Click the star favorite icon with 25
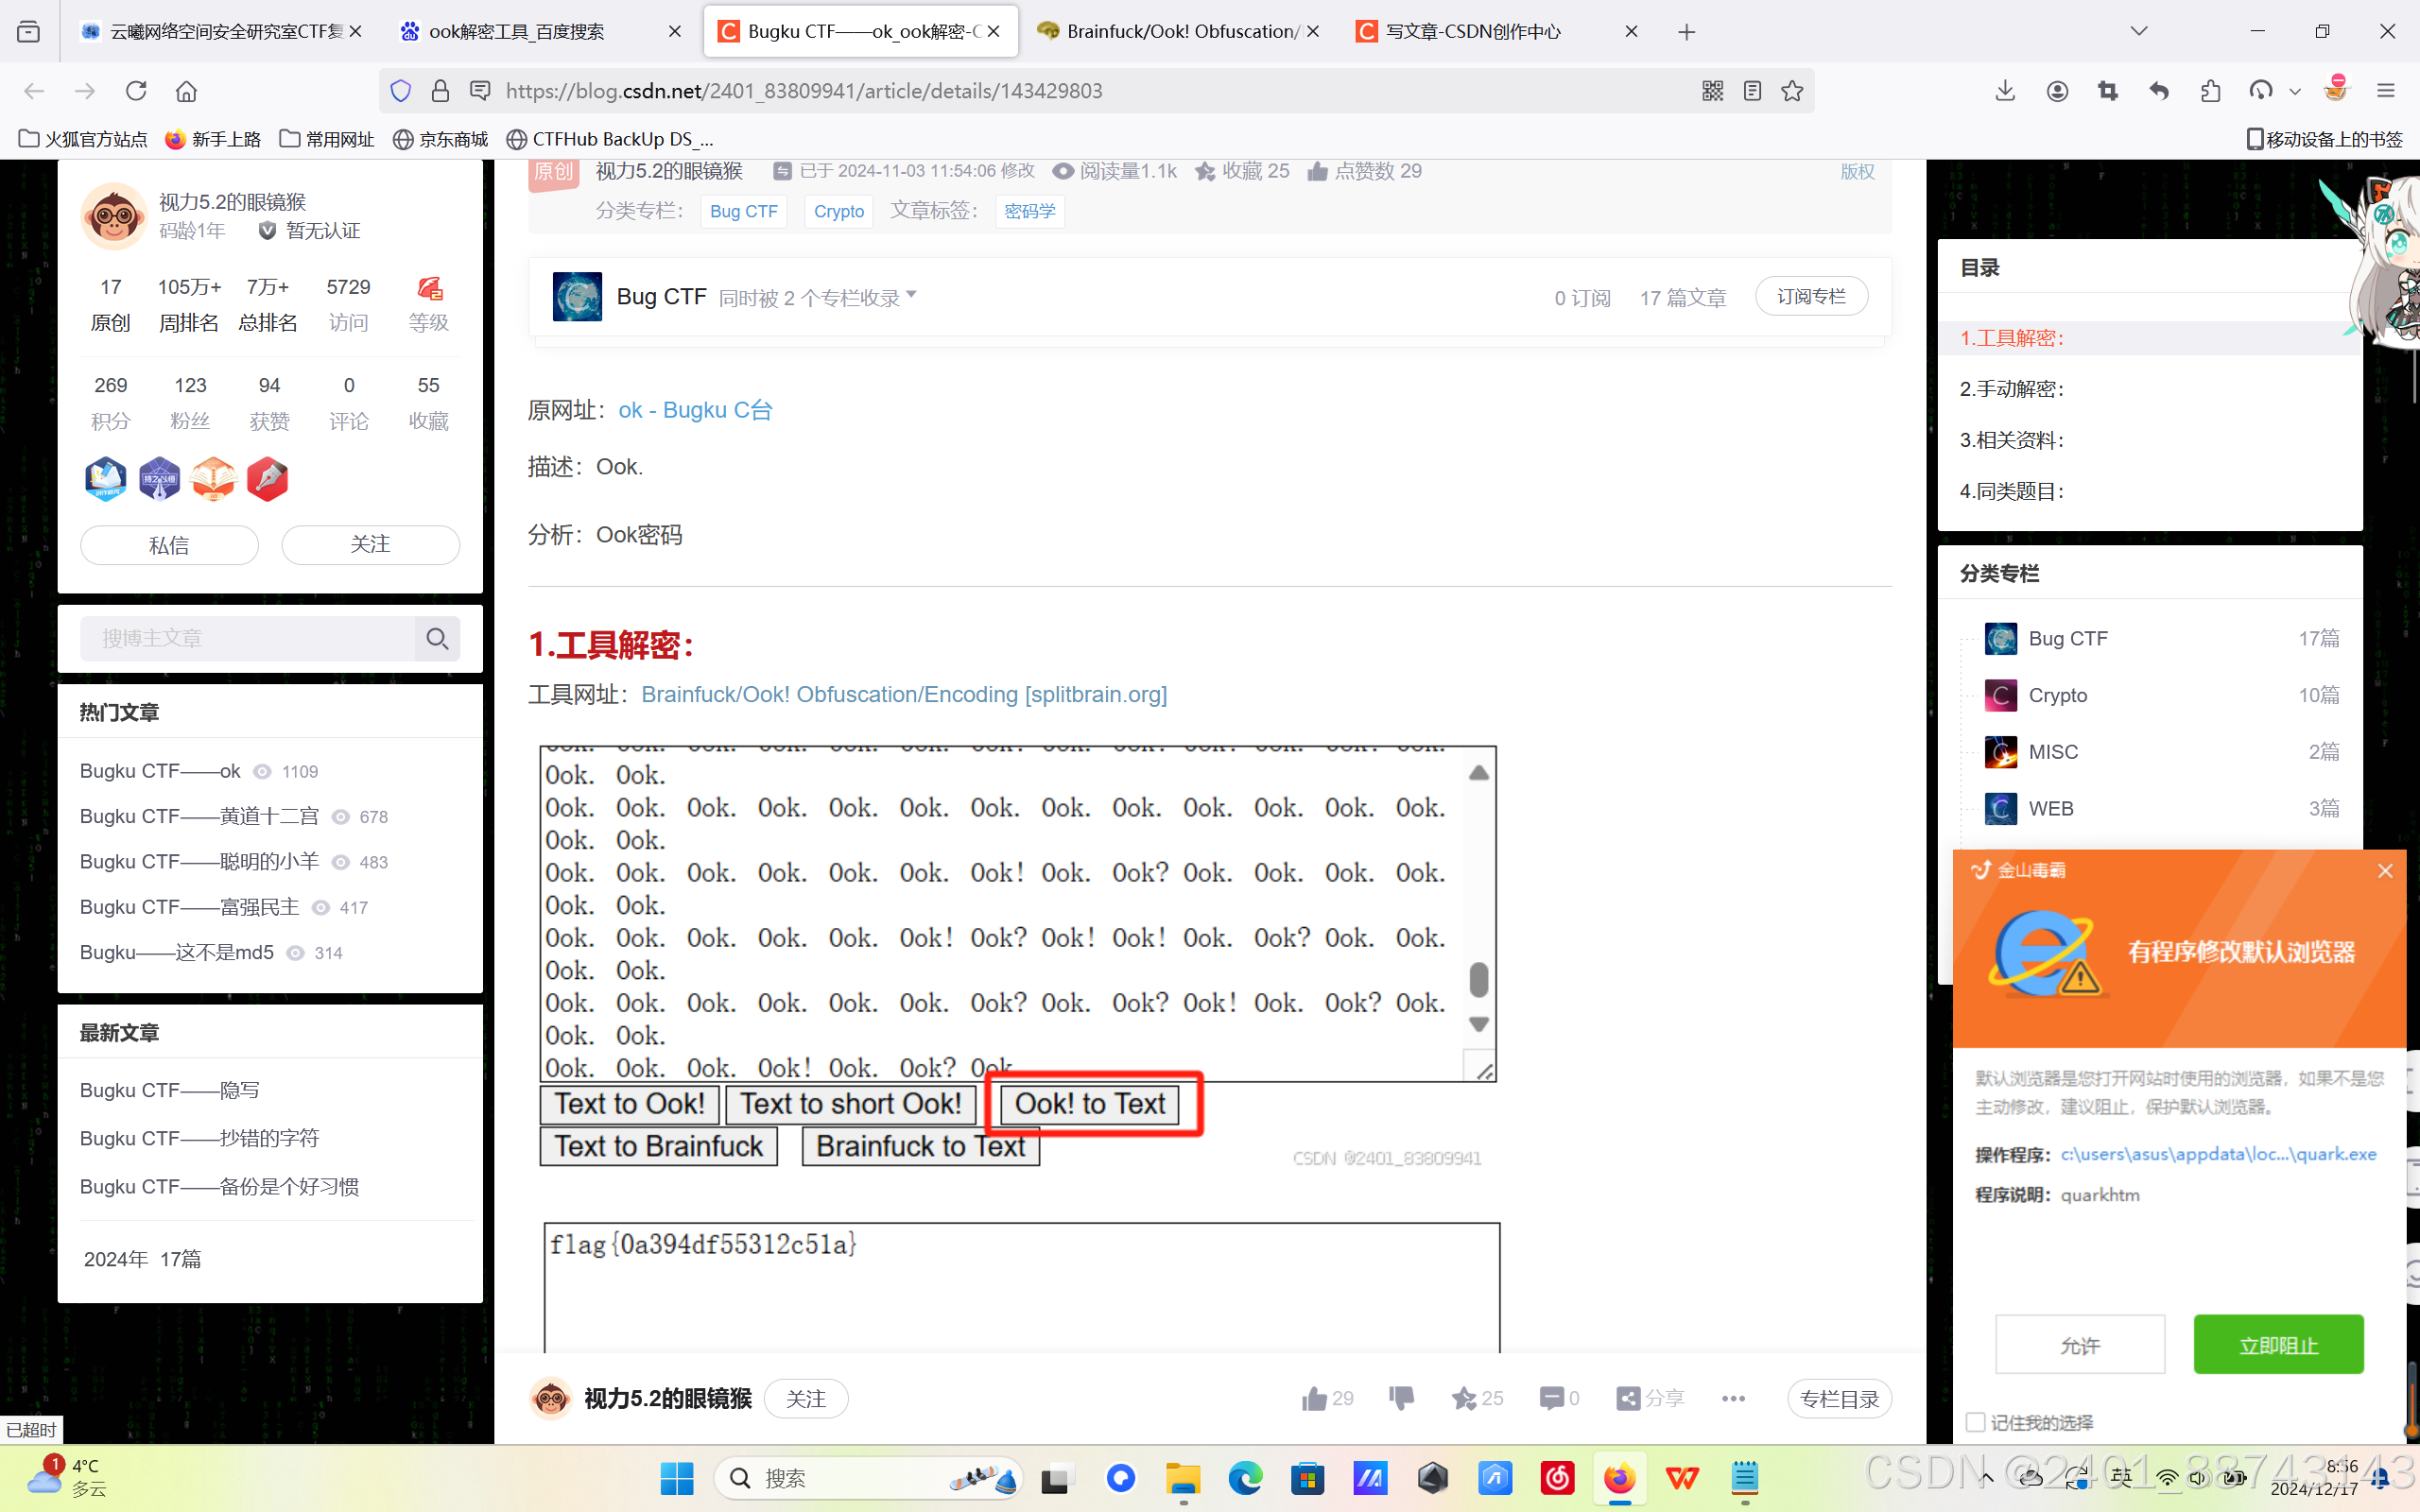 (x=1464, y=1398)
